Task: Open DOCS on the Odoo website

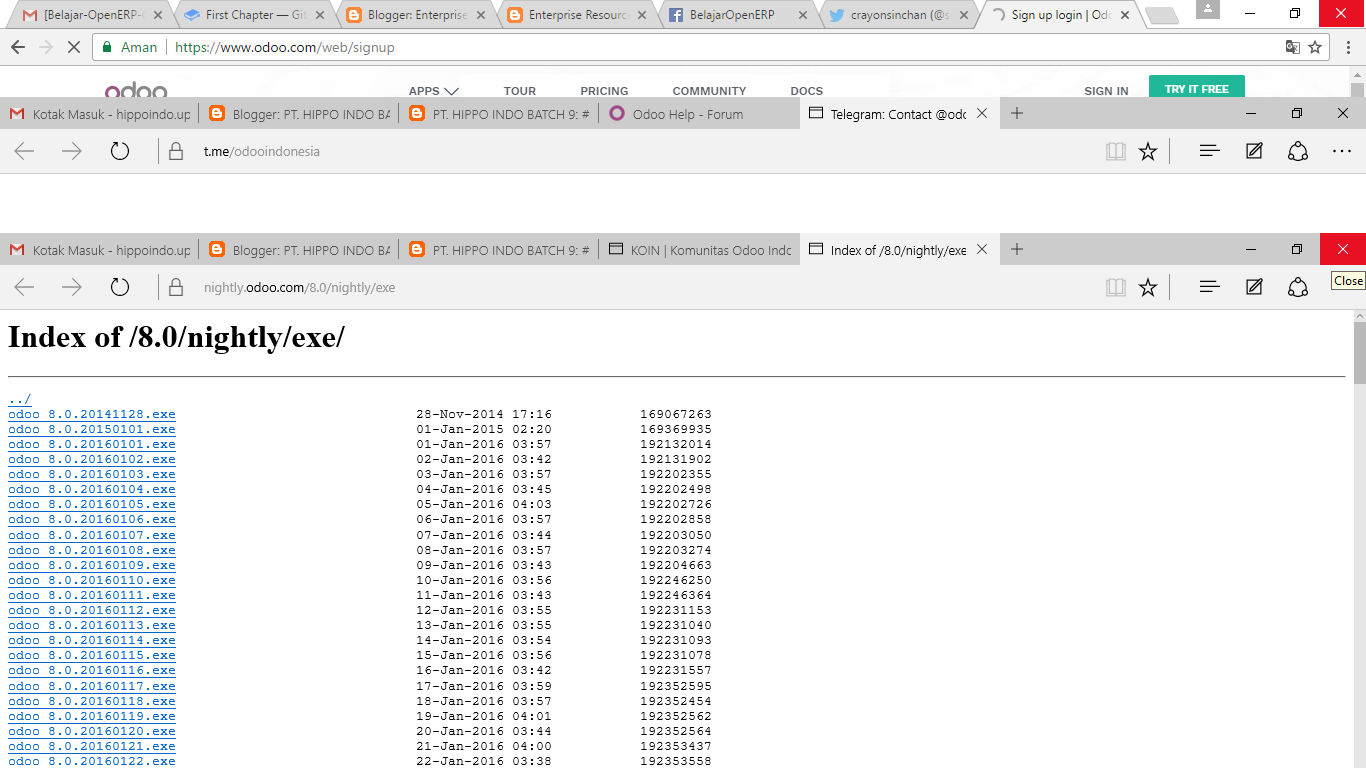Action: tap(807, 91)
